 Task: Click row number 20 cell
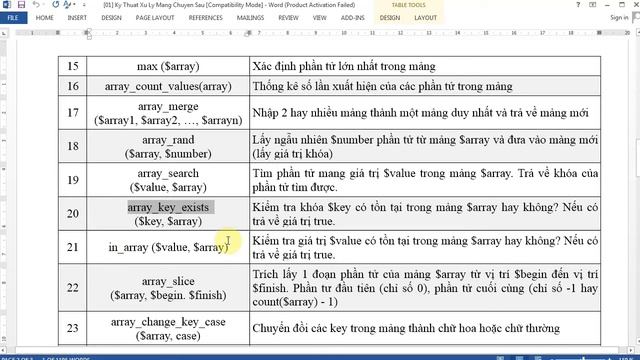click(73, 213)
